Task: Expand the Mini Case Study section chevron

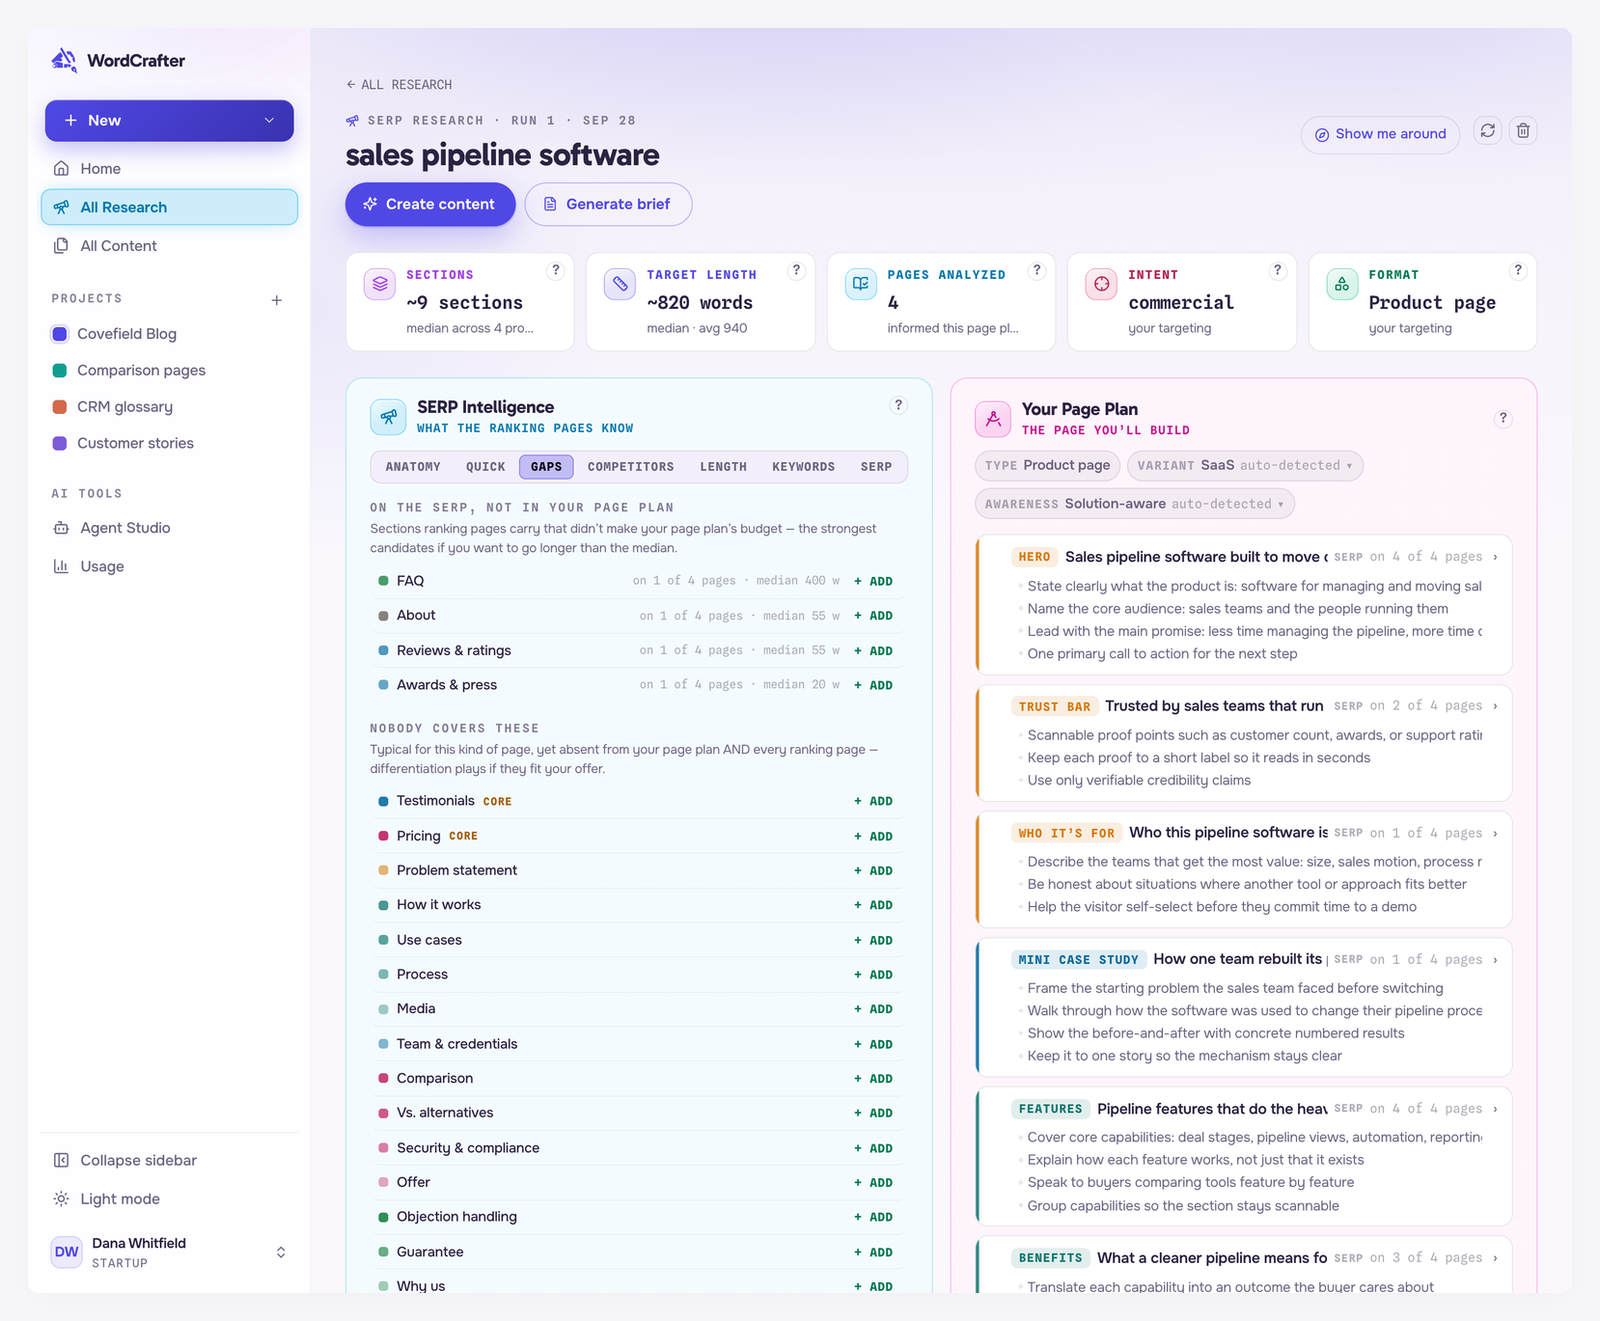Action: point(1496,960)
